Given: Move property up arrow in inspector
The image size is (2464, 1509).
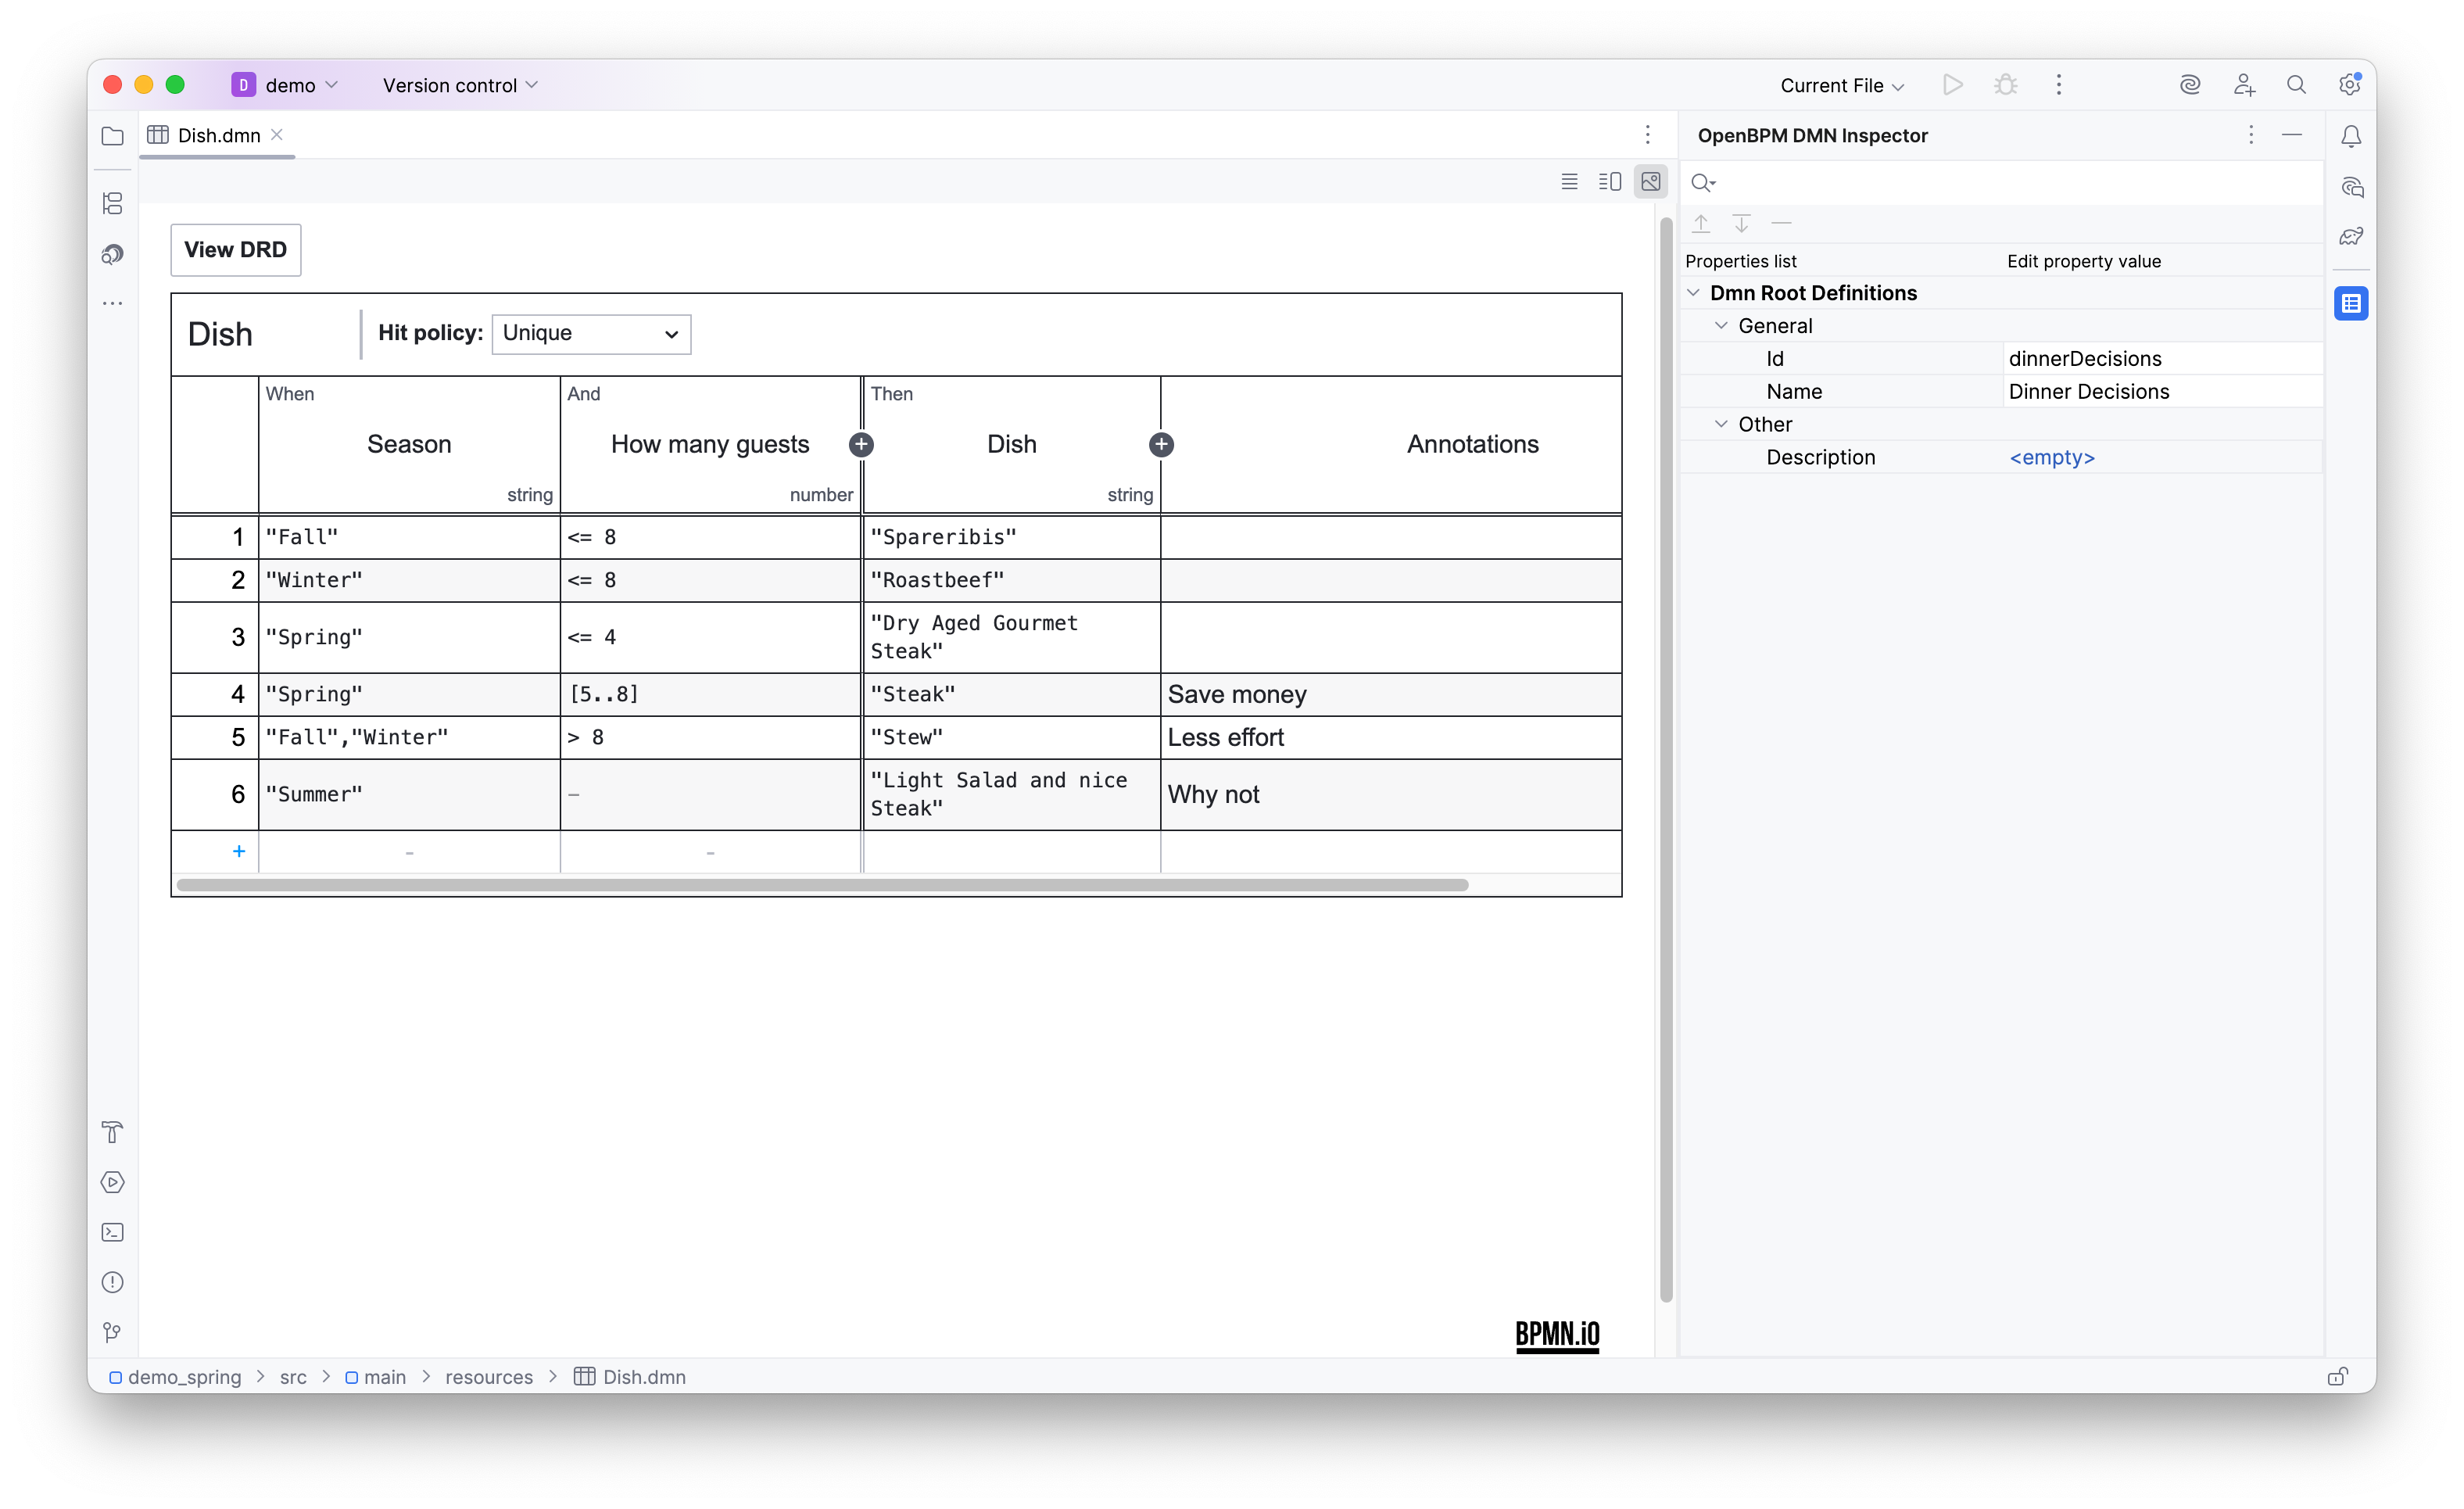Looking at the screenshot, I should pyautogui.click(x=1701, y=224).
